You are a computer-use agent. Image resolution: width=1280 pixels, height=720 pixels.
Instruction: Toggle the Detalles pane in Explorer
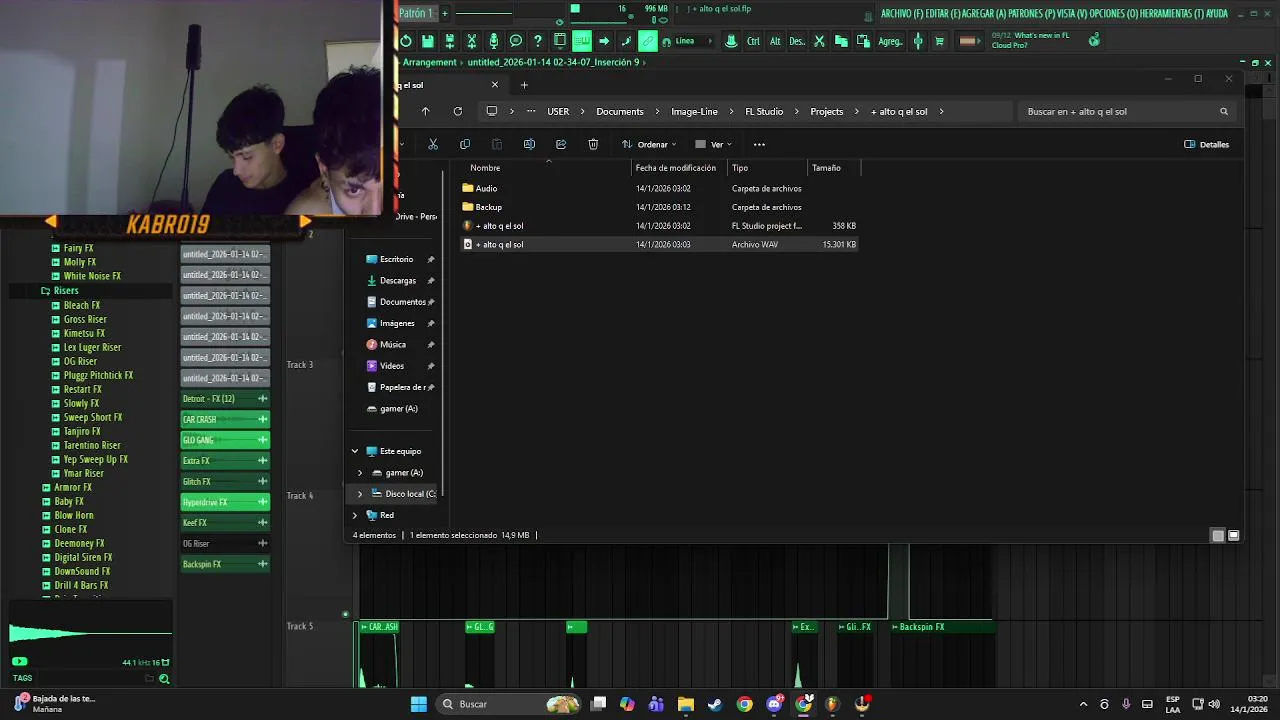coord(1206,144)
